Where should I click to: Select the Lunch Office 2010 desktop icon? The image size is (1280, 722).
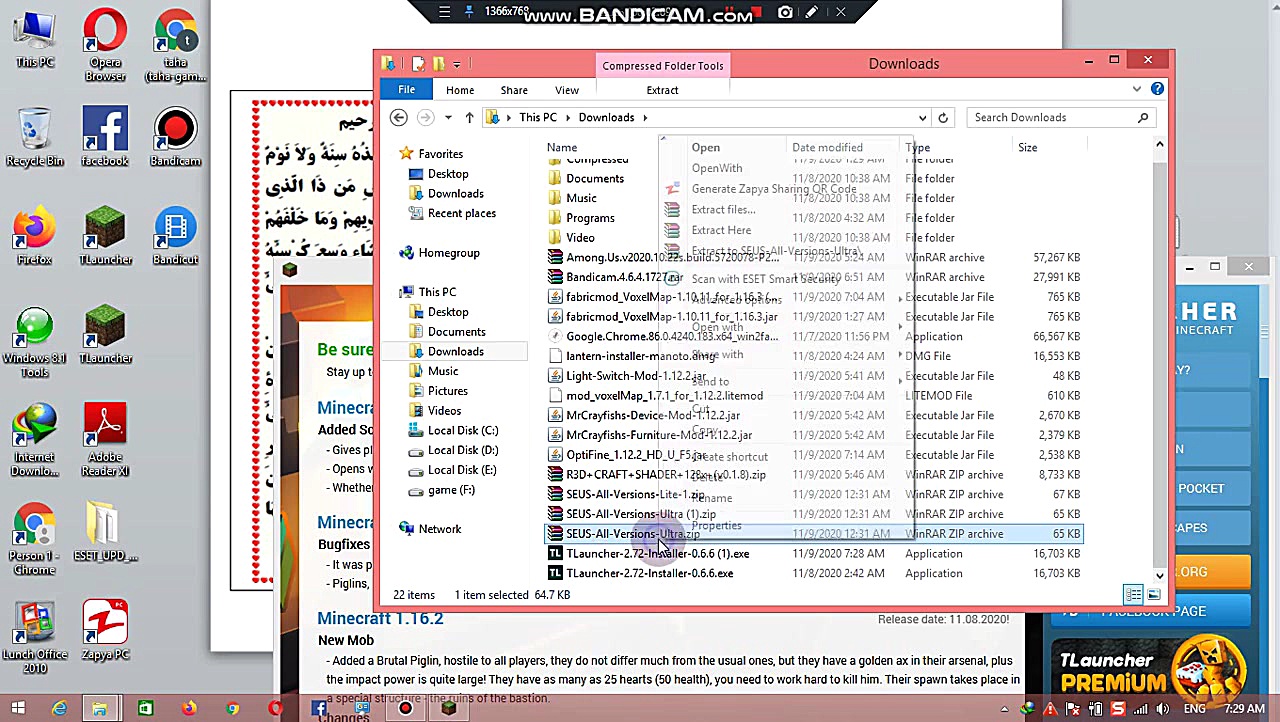click(x=34, y=637)
